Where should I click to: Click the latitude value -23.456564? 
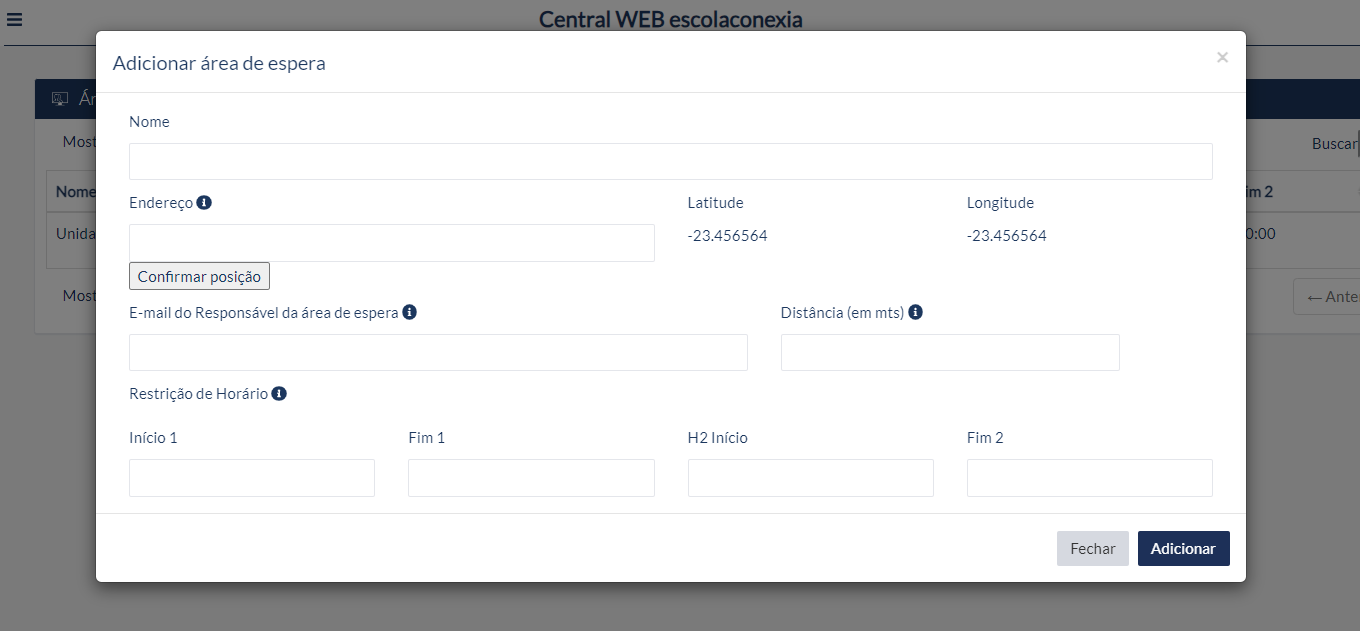coord(728,236)
